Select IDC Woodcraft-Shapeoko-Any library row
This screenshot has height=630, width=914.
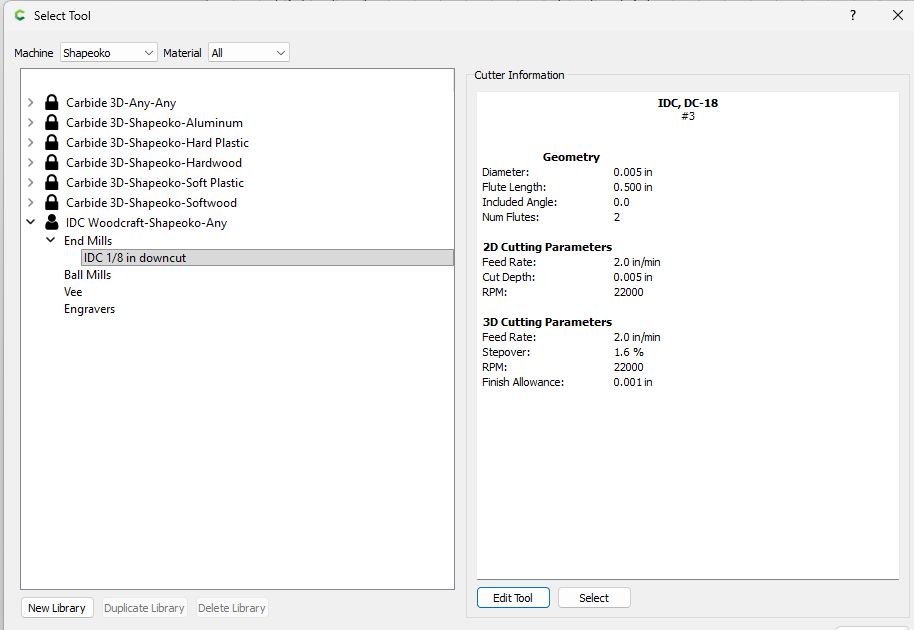tap(146, 223)
